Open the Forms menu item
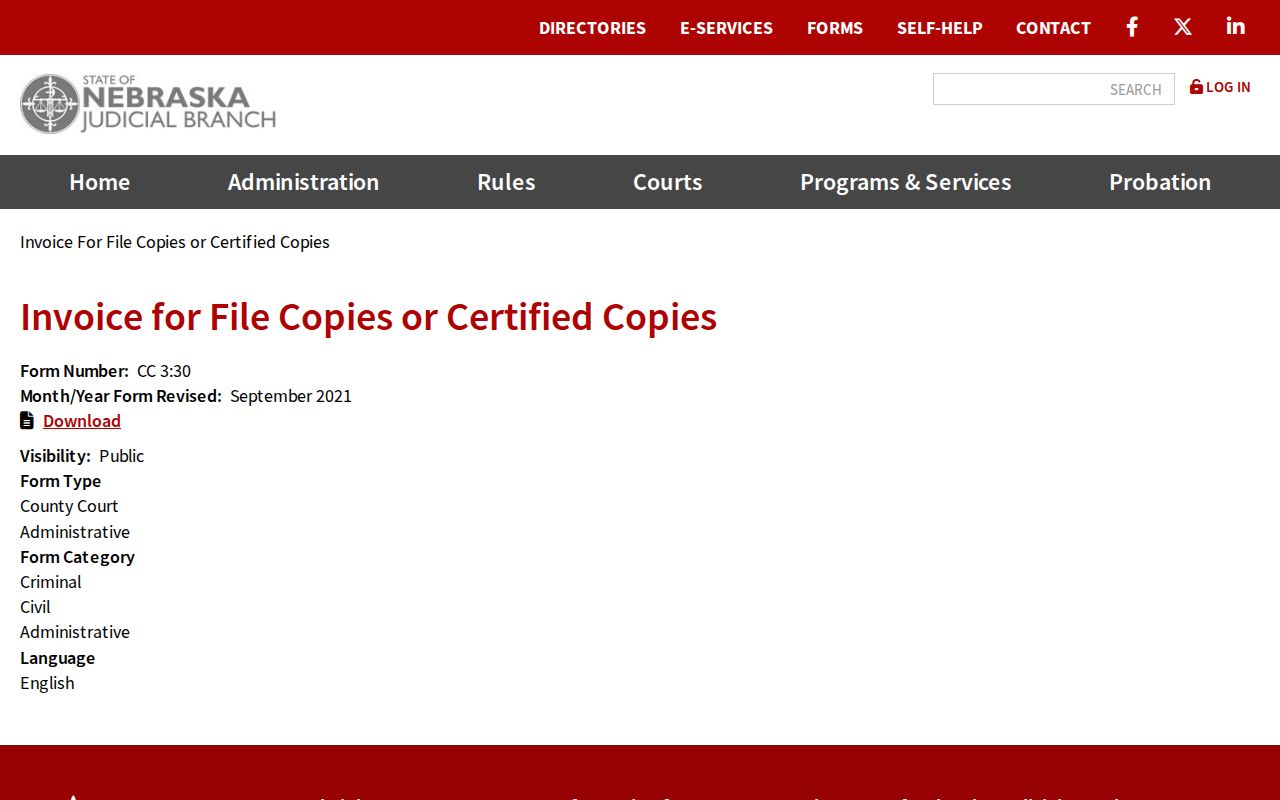Screen dimensions: 1280x800 835,28
